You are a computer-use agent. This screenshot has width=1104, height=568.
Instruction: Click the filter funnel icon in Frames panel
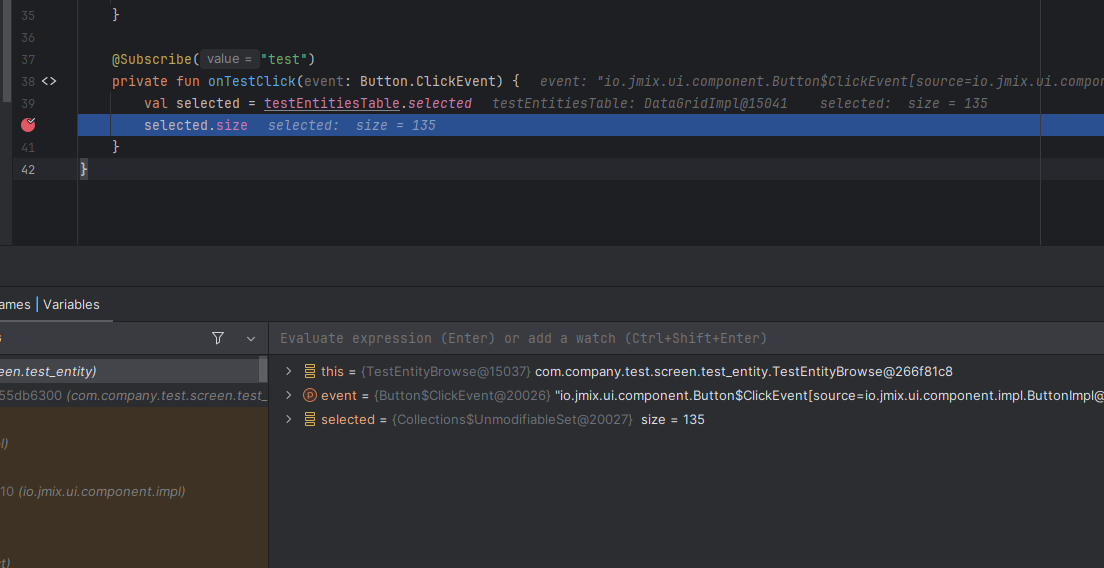click(x=218, y=338)
